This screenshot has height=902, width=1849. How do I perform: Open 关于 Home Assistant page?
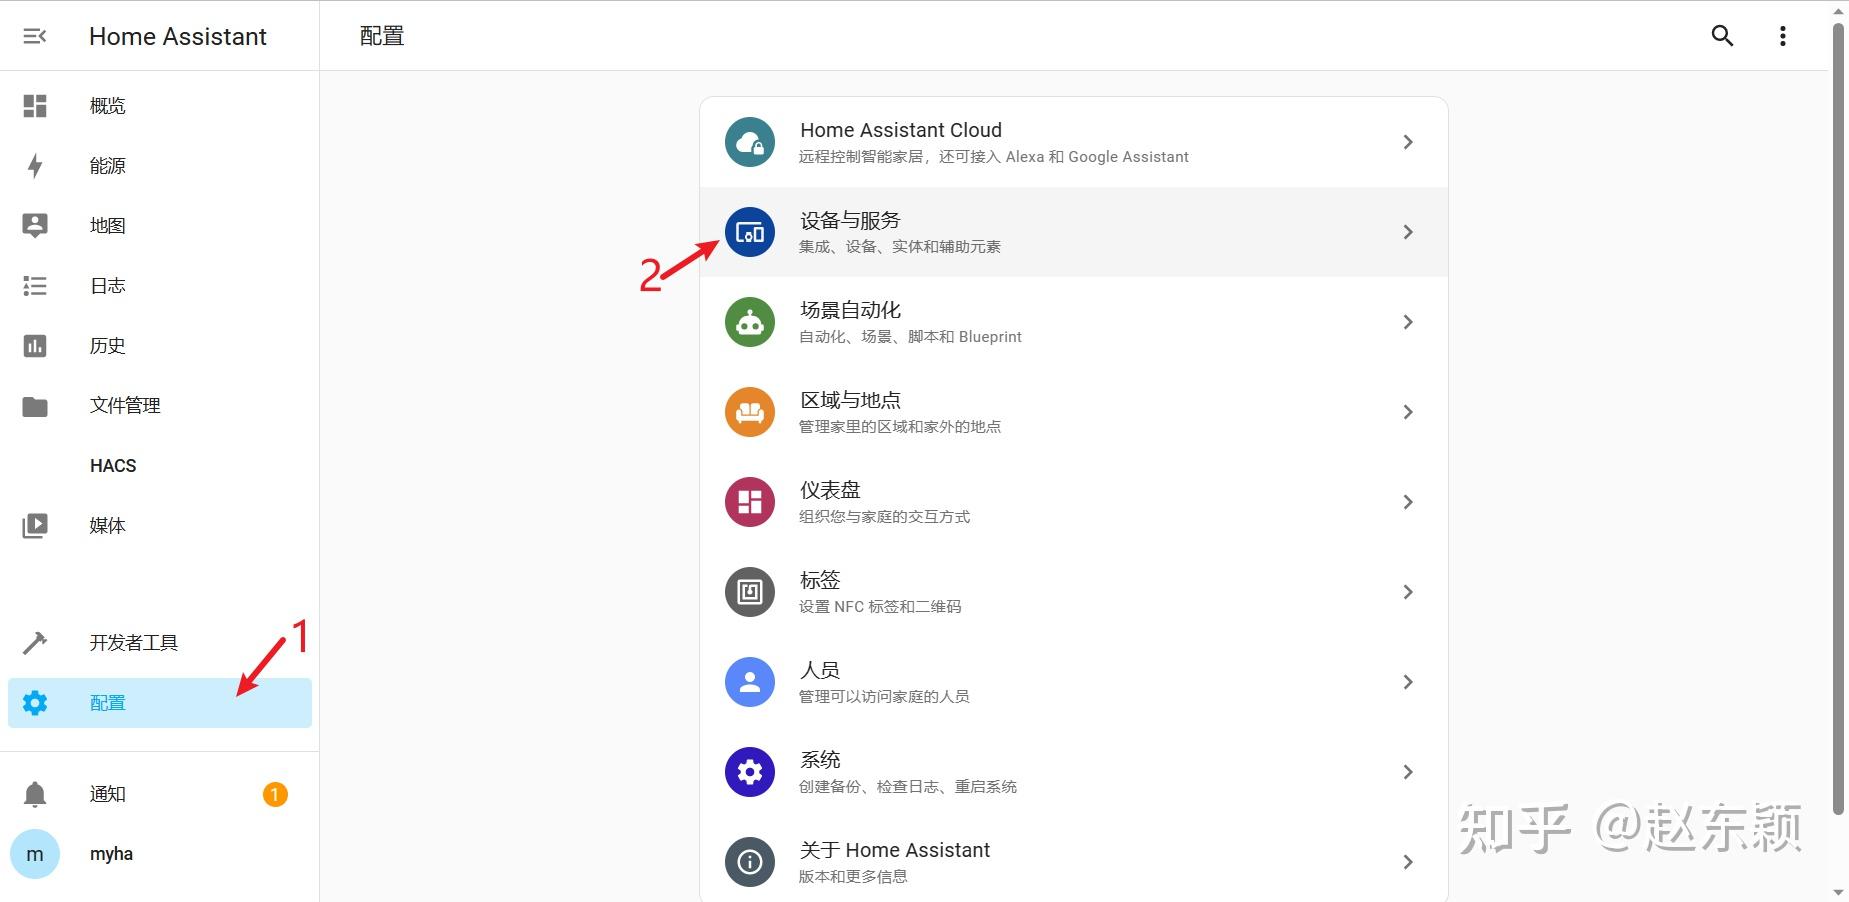point(1074,862)
